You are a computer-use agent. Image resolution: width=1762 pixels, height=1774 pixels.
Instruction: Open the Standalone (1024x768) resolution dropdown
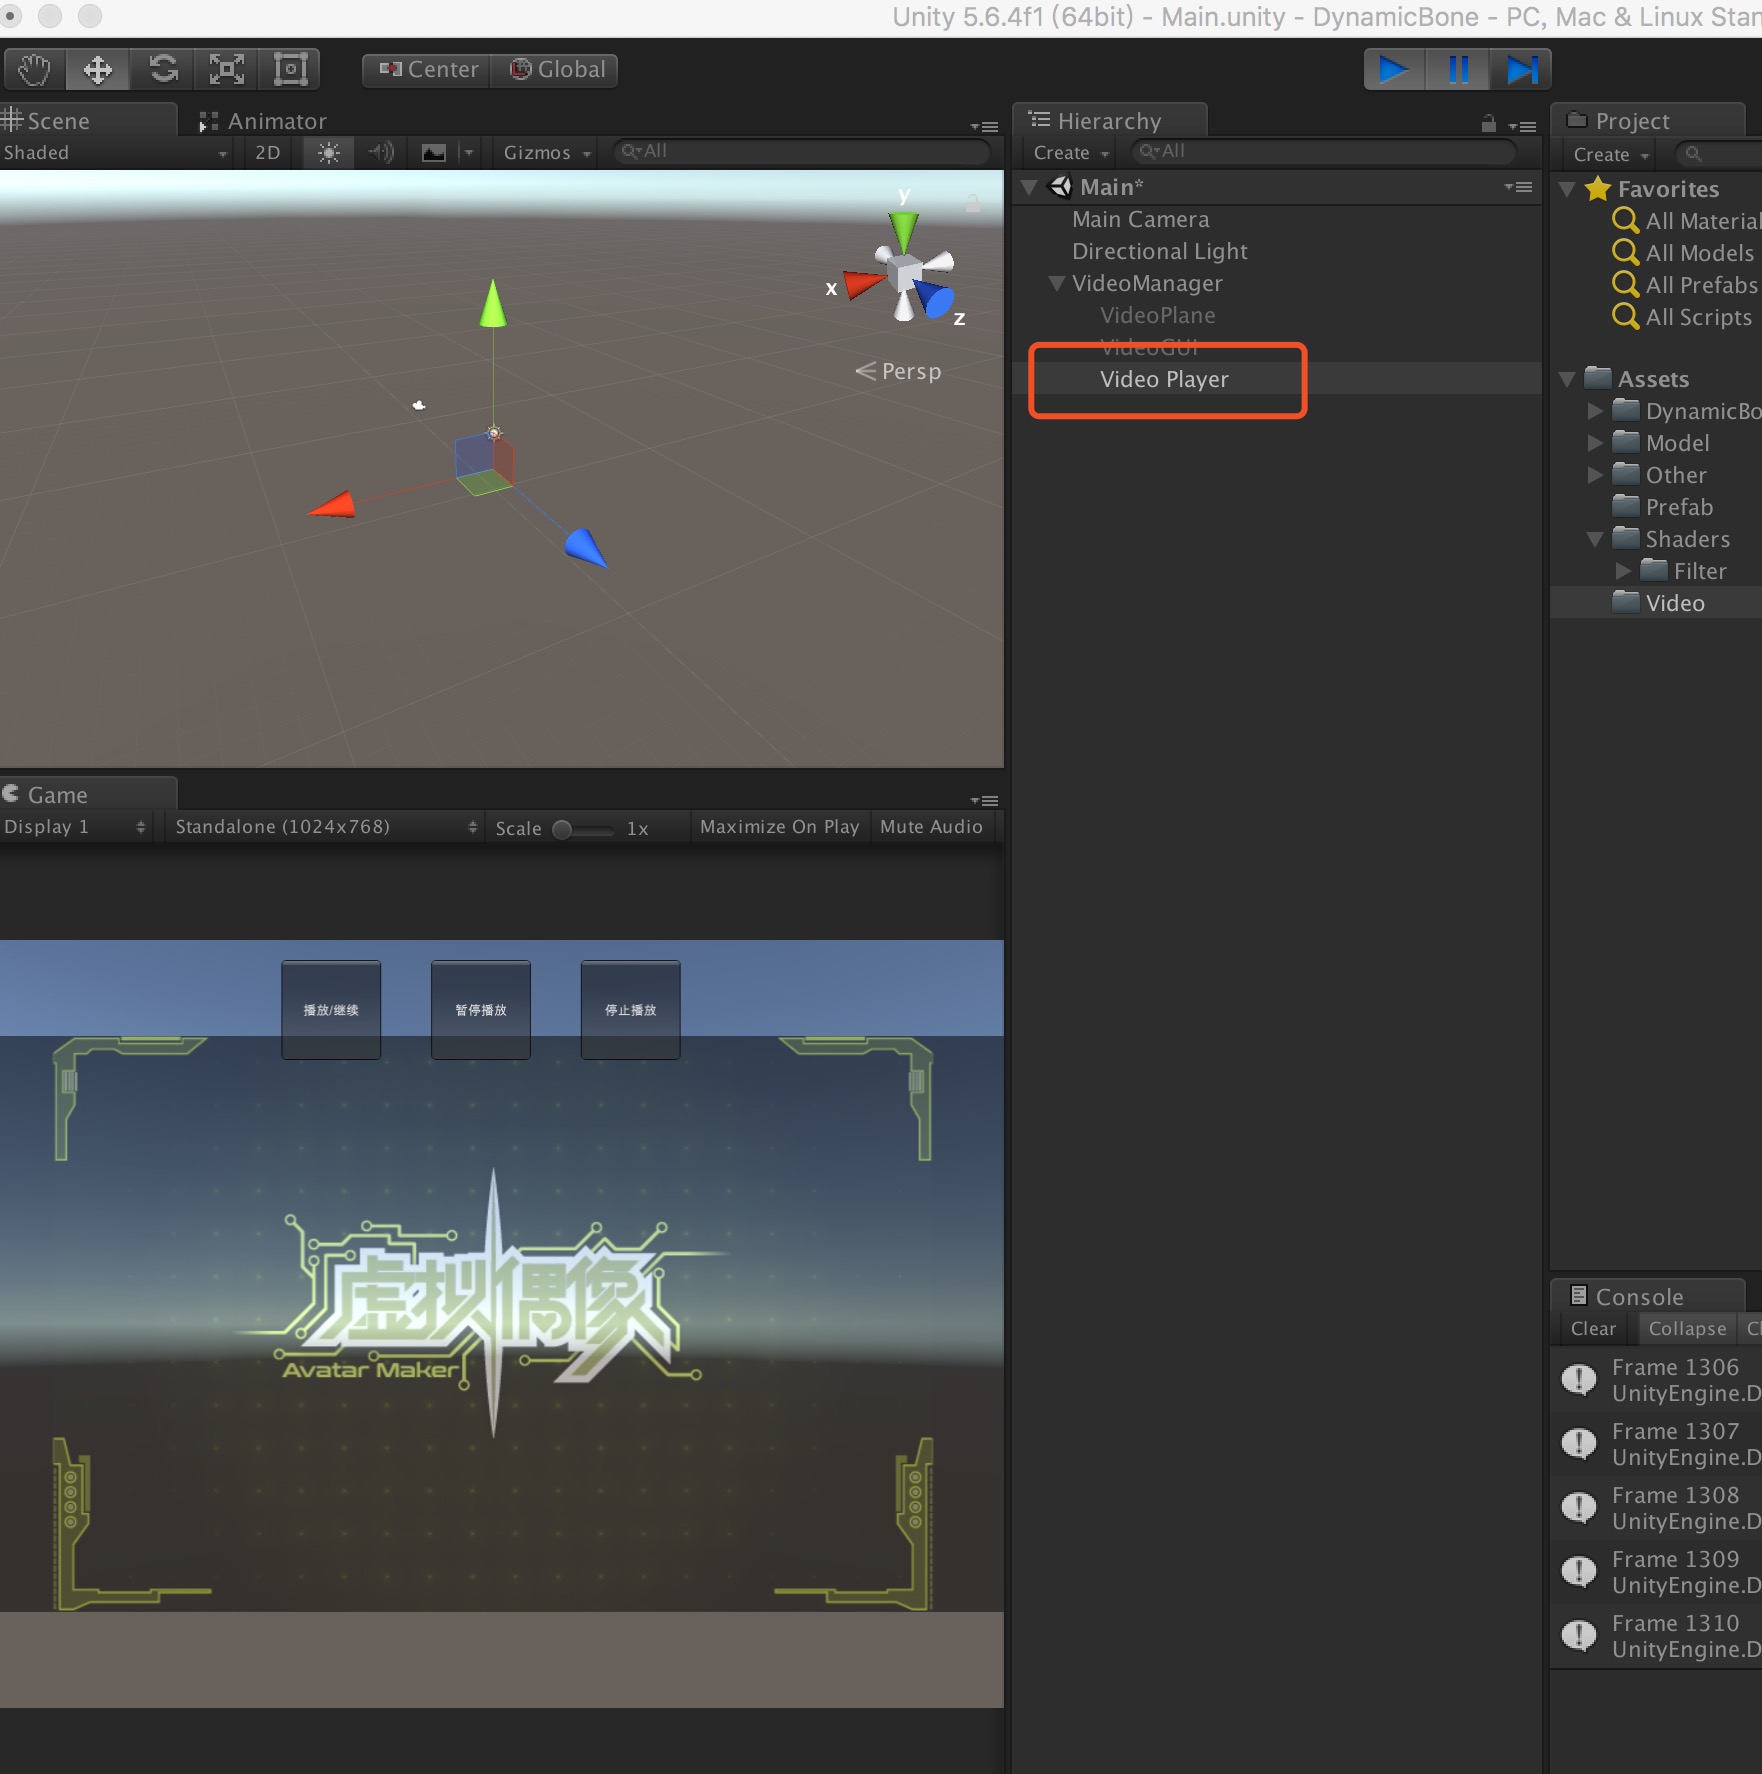[322, 827]
